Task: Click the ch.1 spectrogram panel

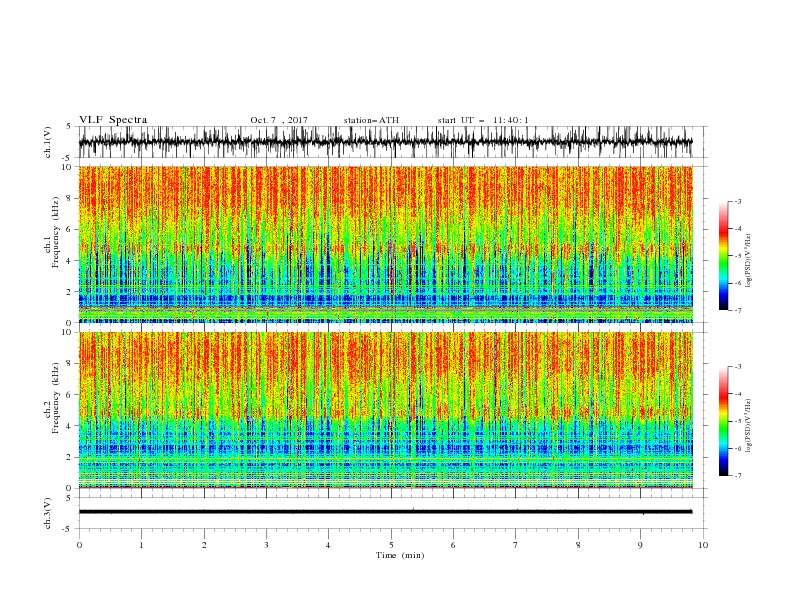Action: pos(385,244)
